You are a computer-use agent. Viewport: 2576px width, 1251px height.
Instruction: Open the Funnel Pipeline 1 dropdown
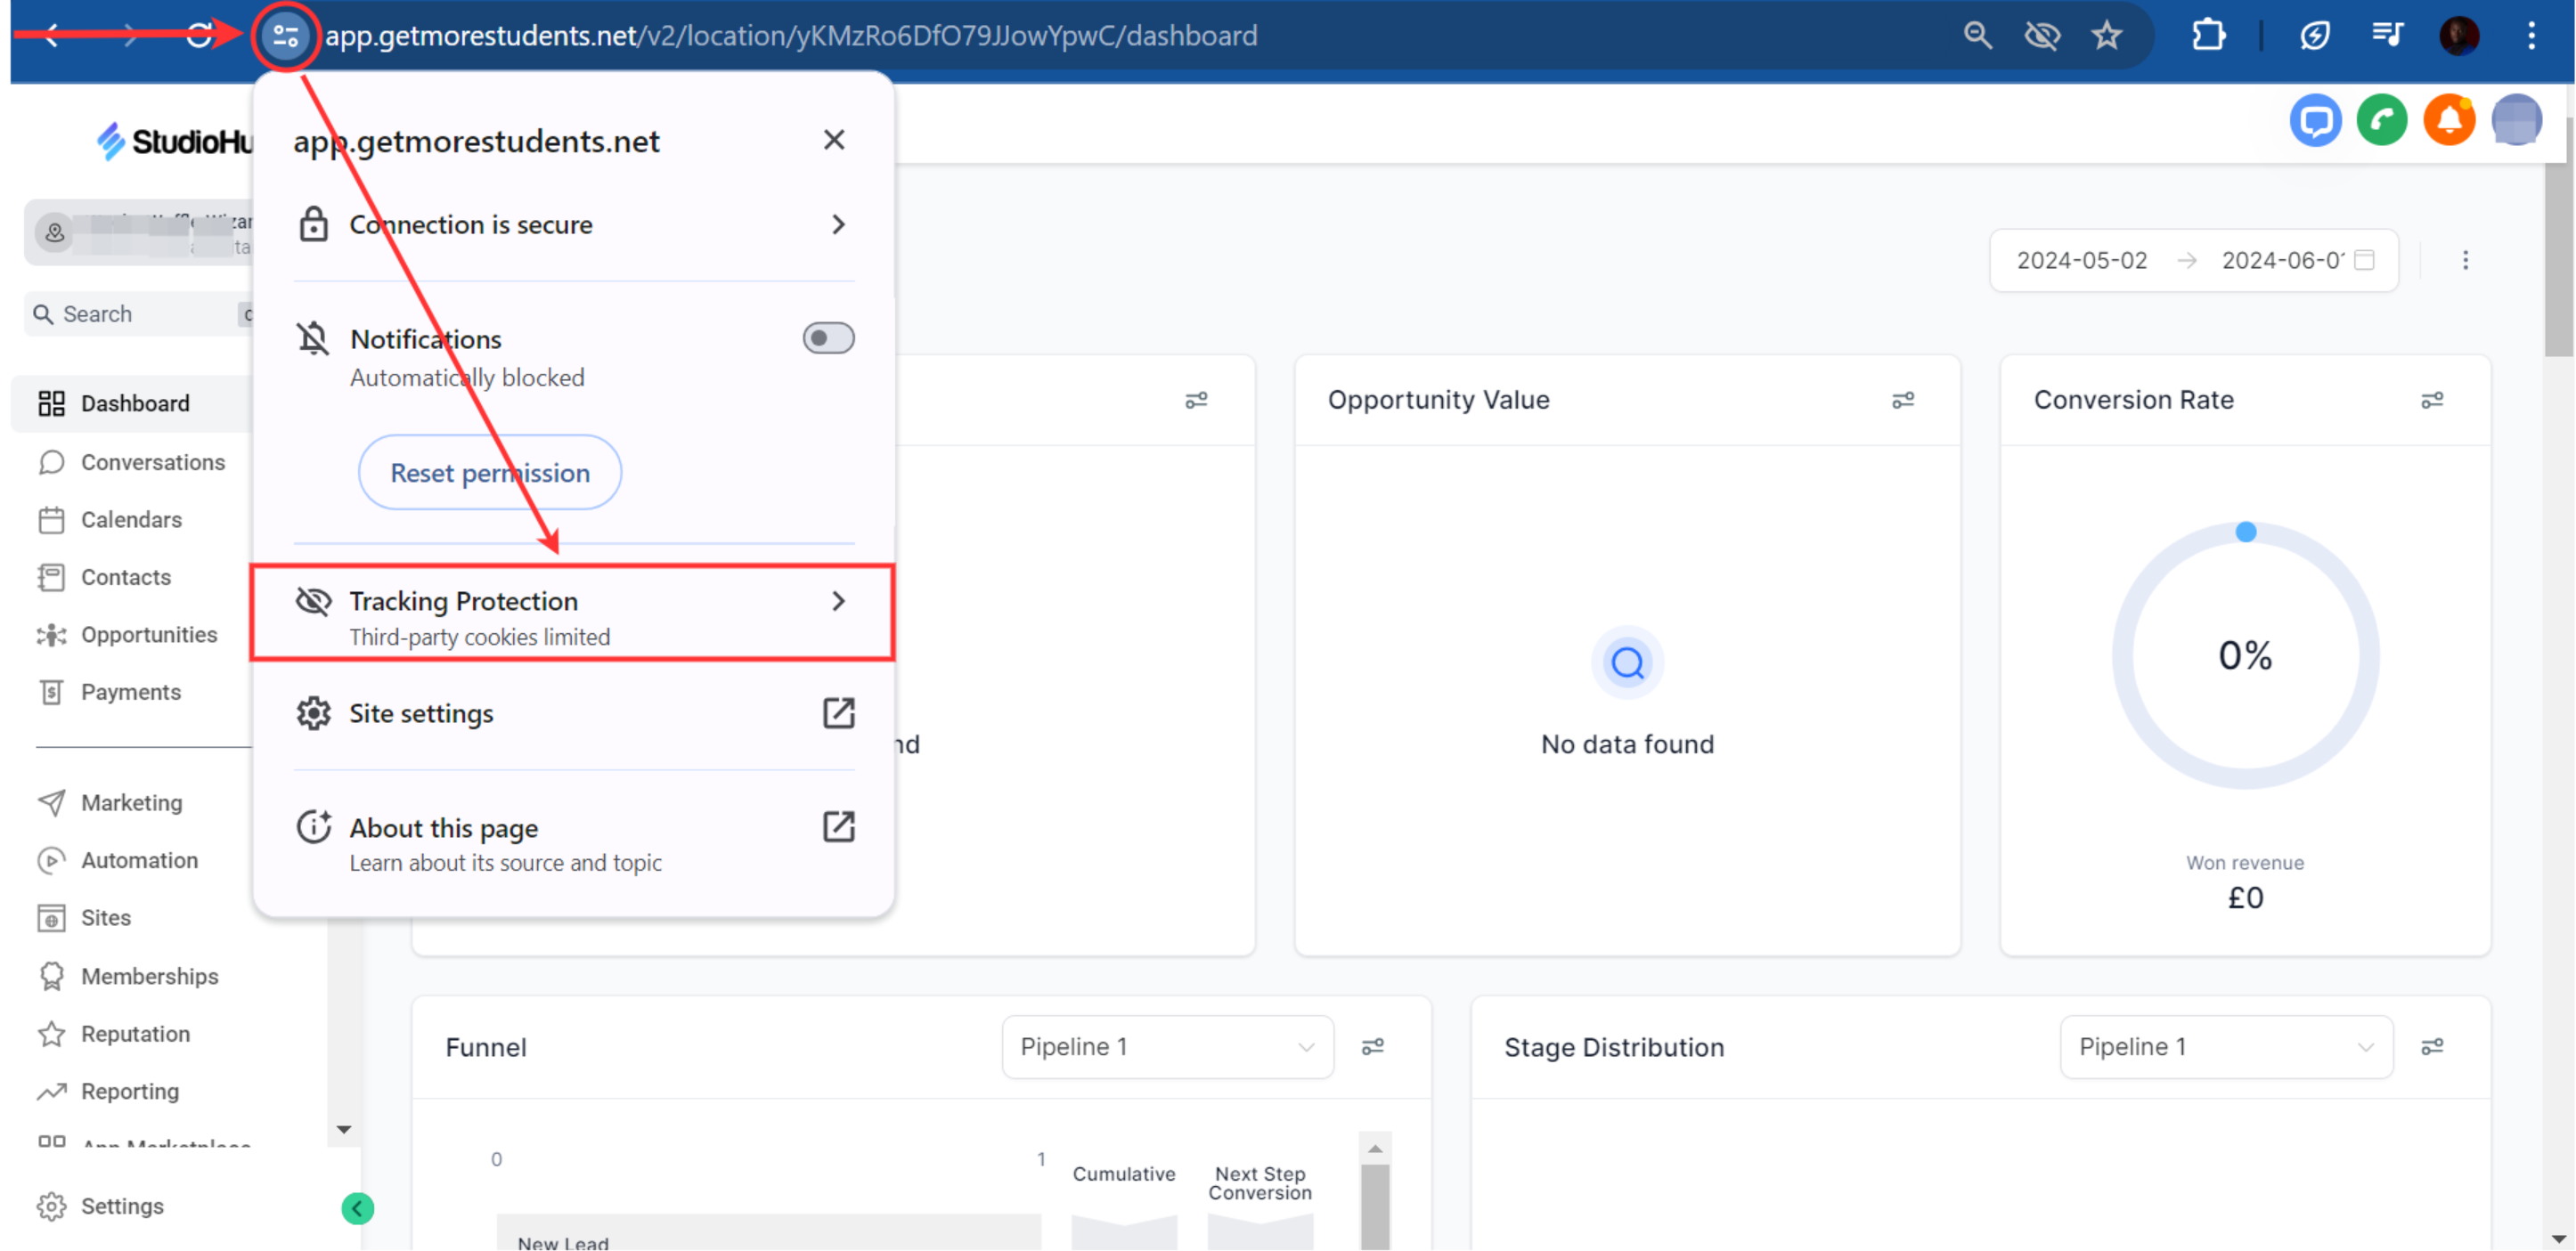1166,1046
